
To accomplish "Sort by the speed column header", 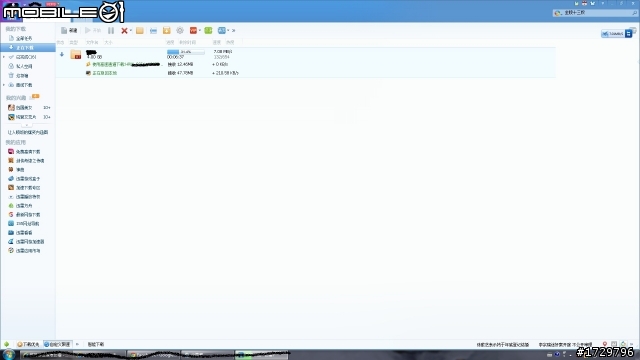I will pyautogui.click(x=217, y=42).
